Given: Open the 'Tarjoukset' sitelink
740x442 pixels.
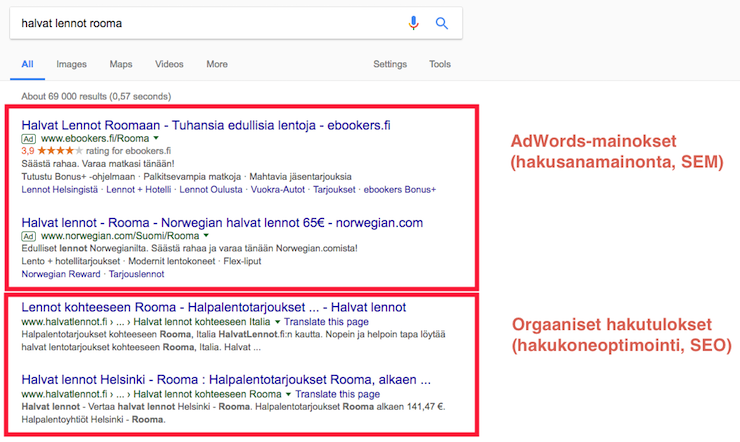Looking at the screenshot, I should pyautogui.click(x=334, y=190).
